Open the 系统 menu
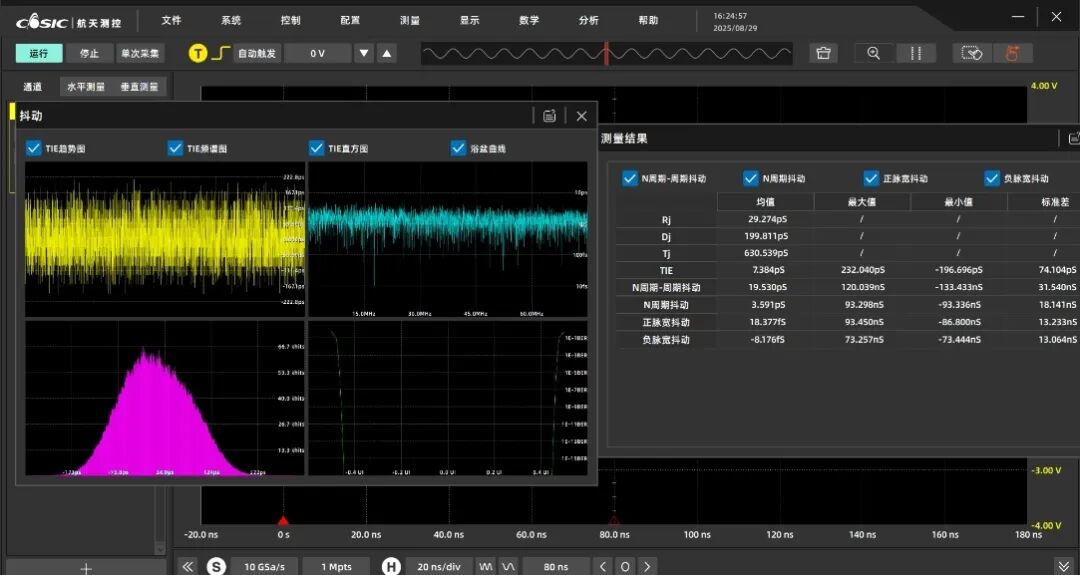 pos(231,20)
